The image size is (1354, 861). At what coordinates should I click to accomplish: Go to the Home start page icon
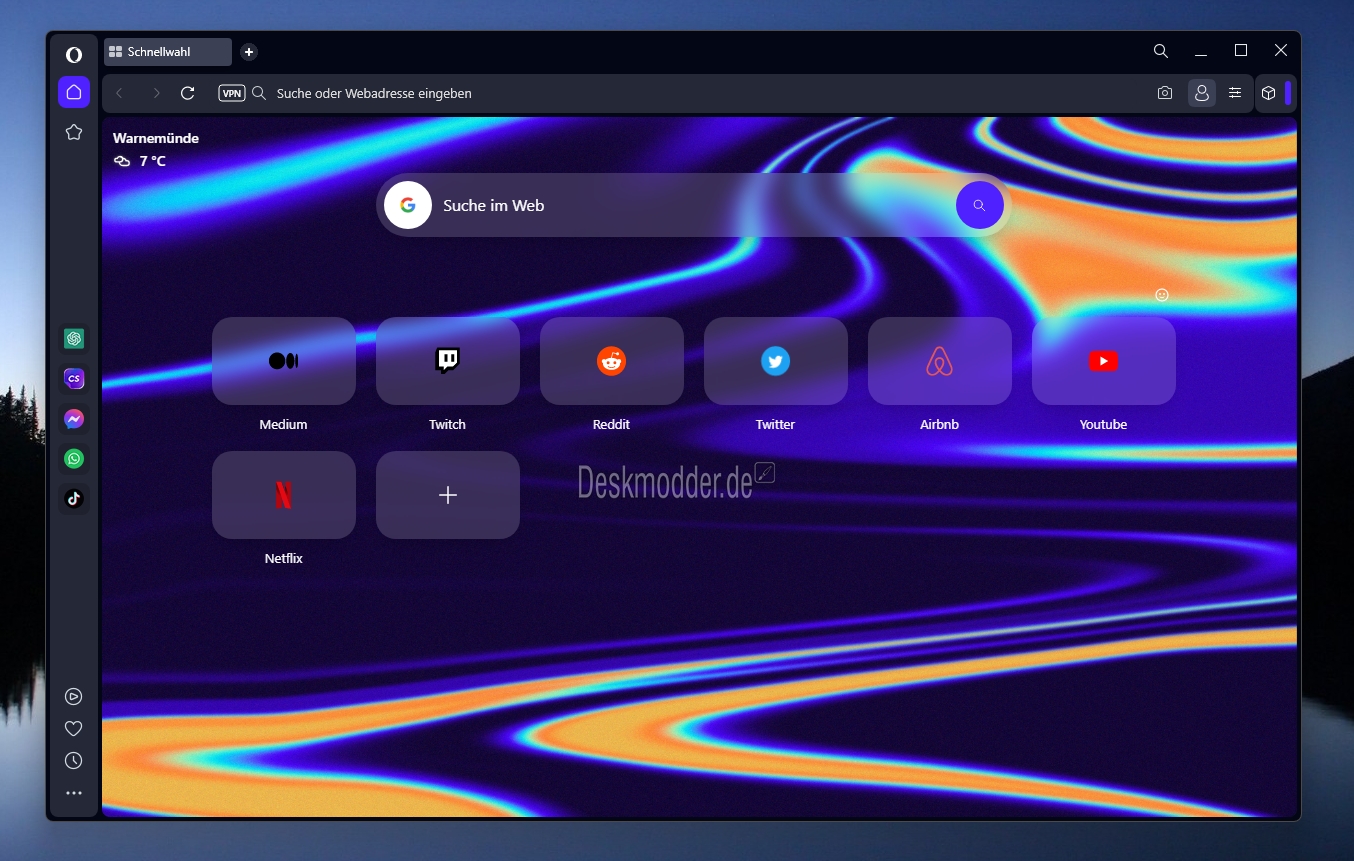pyautogui.click(x=73, y=92)
